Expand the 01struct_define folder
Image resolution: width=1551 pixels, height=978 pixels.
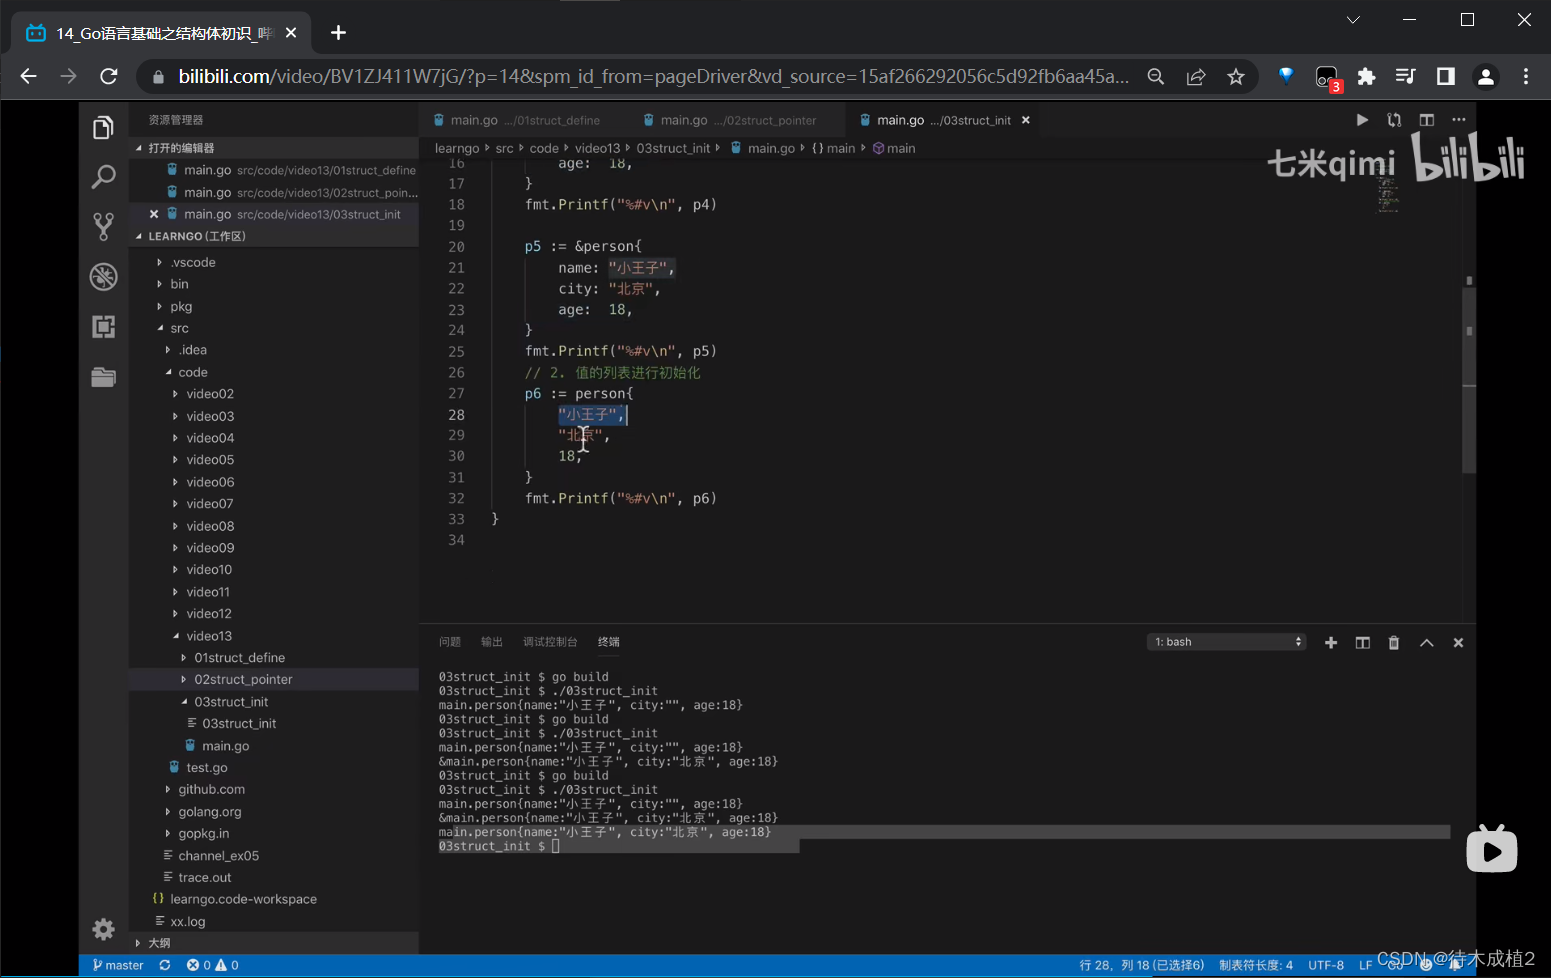[x=239, y=658]
